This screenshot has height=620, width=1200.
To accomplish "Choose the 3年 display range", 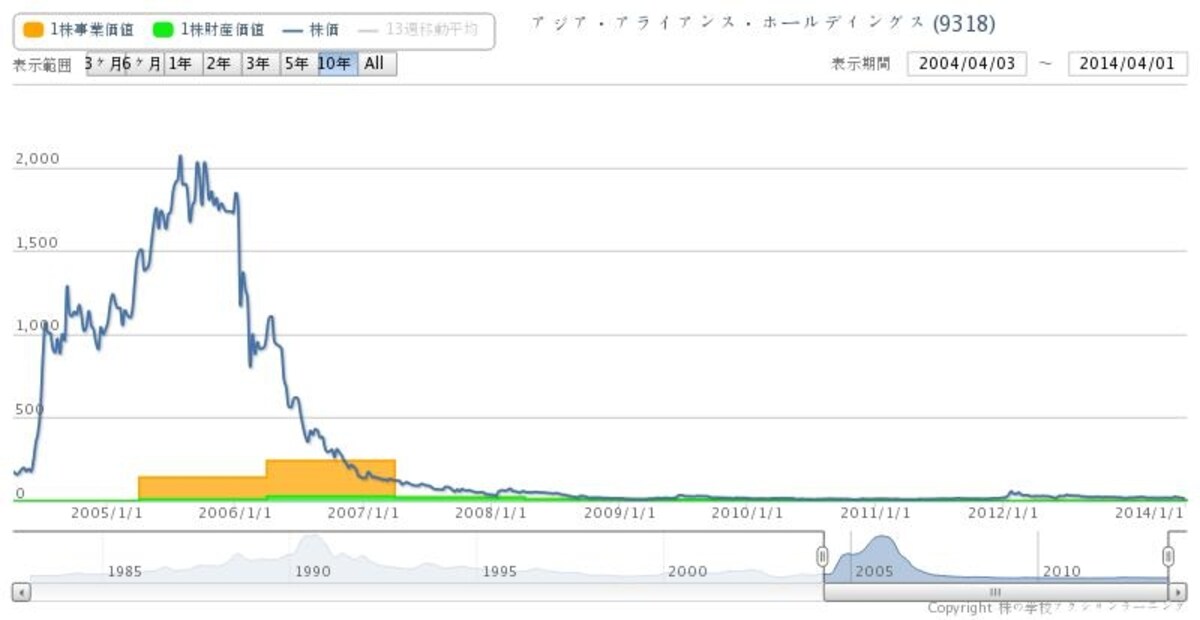I will pos(259,64).
